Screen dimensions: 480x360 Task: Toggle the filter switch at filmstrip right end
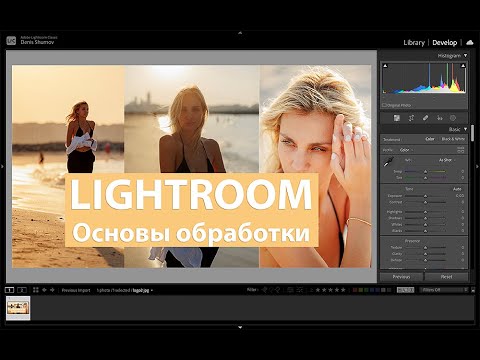coord(473,290)
